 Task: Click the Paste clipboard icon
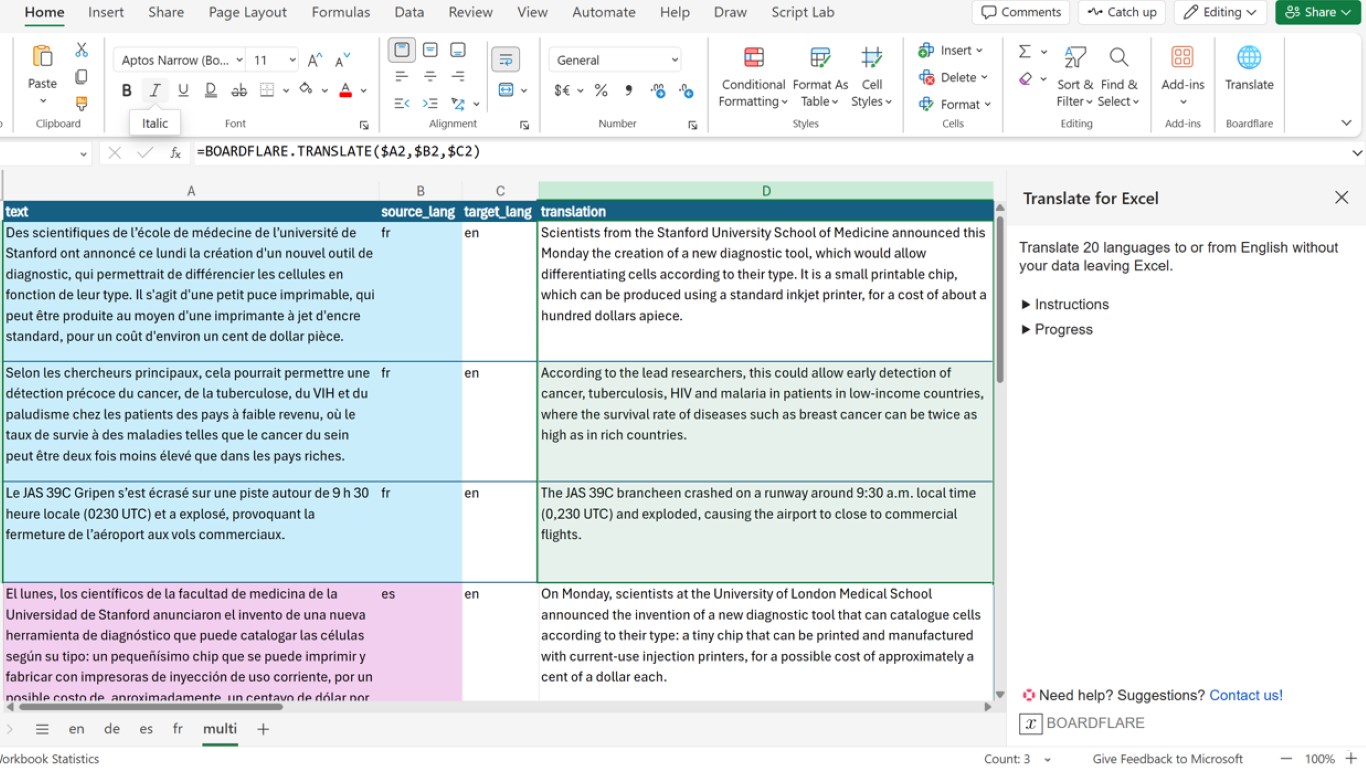click(x=42, y=56)
